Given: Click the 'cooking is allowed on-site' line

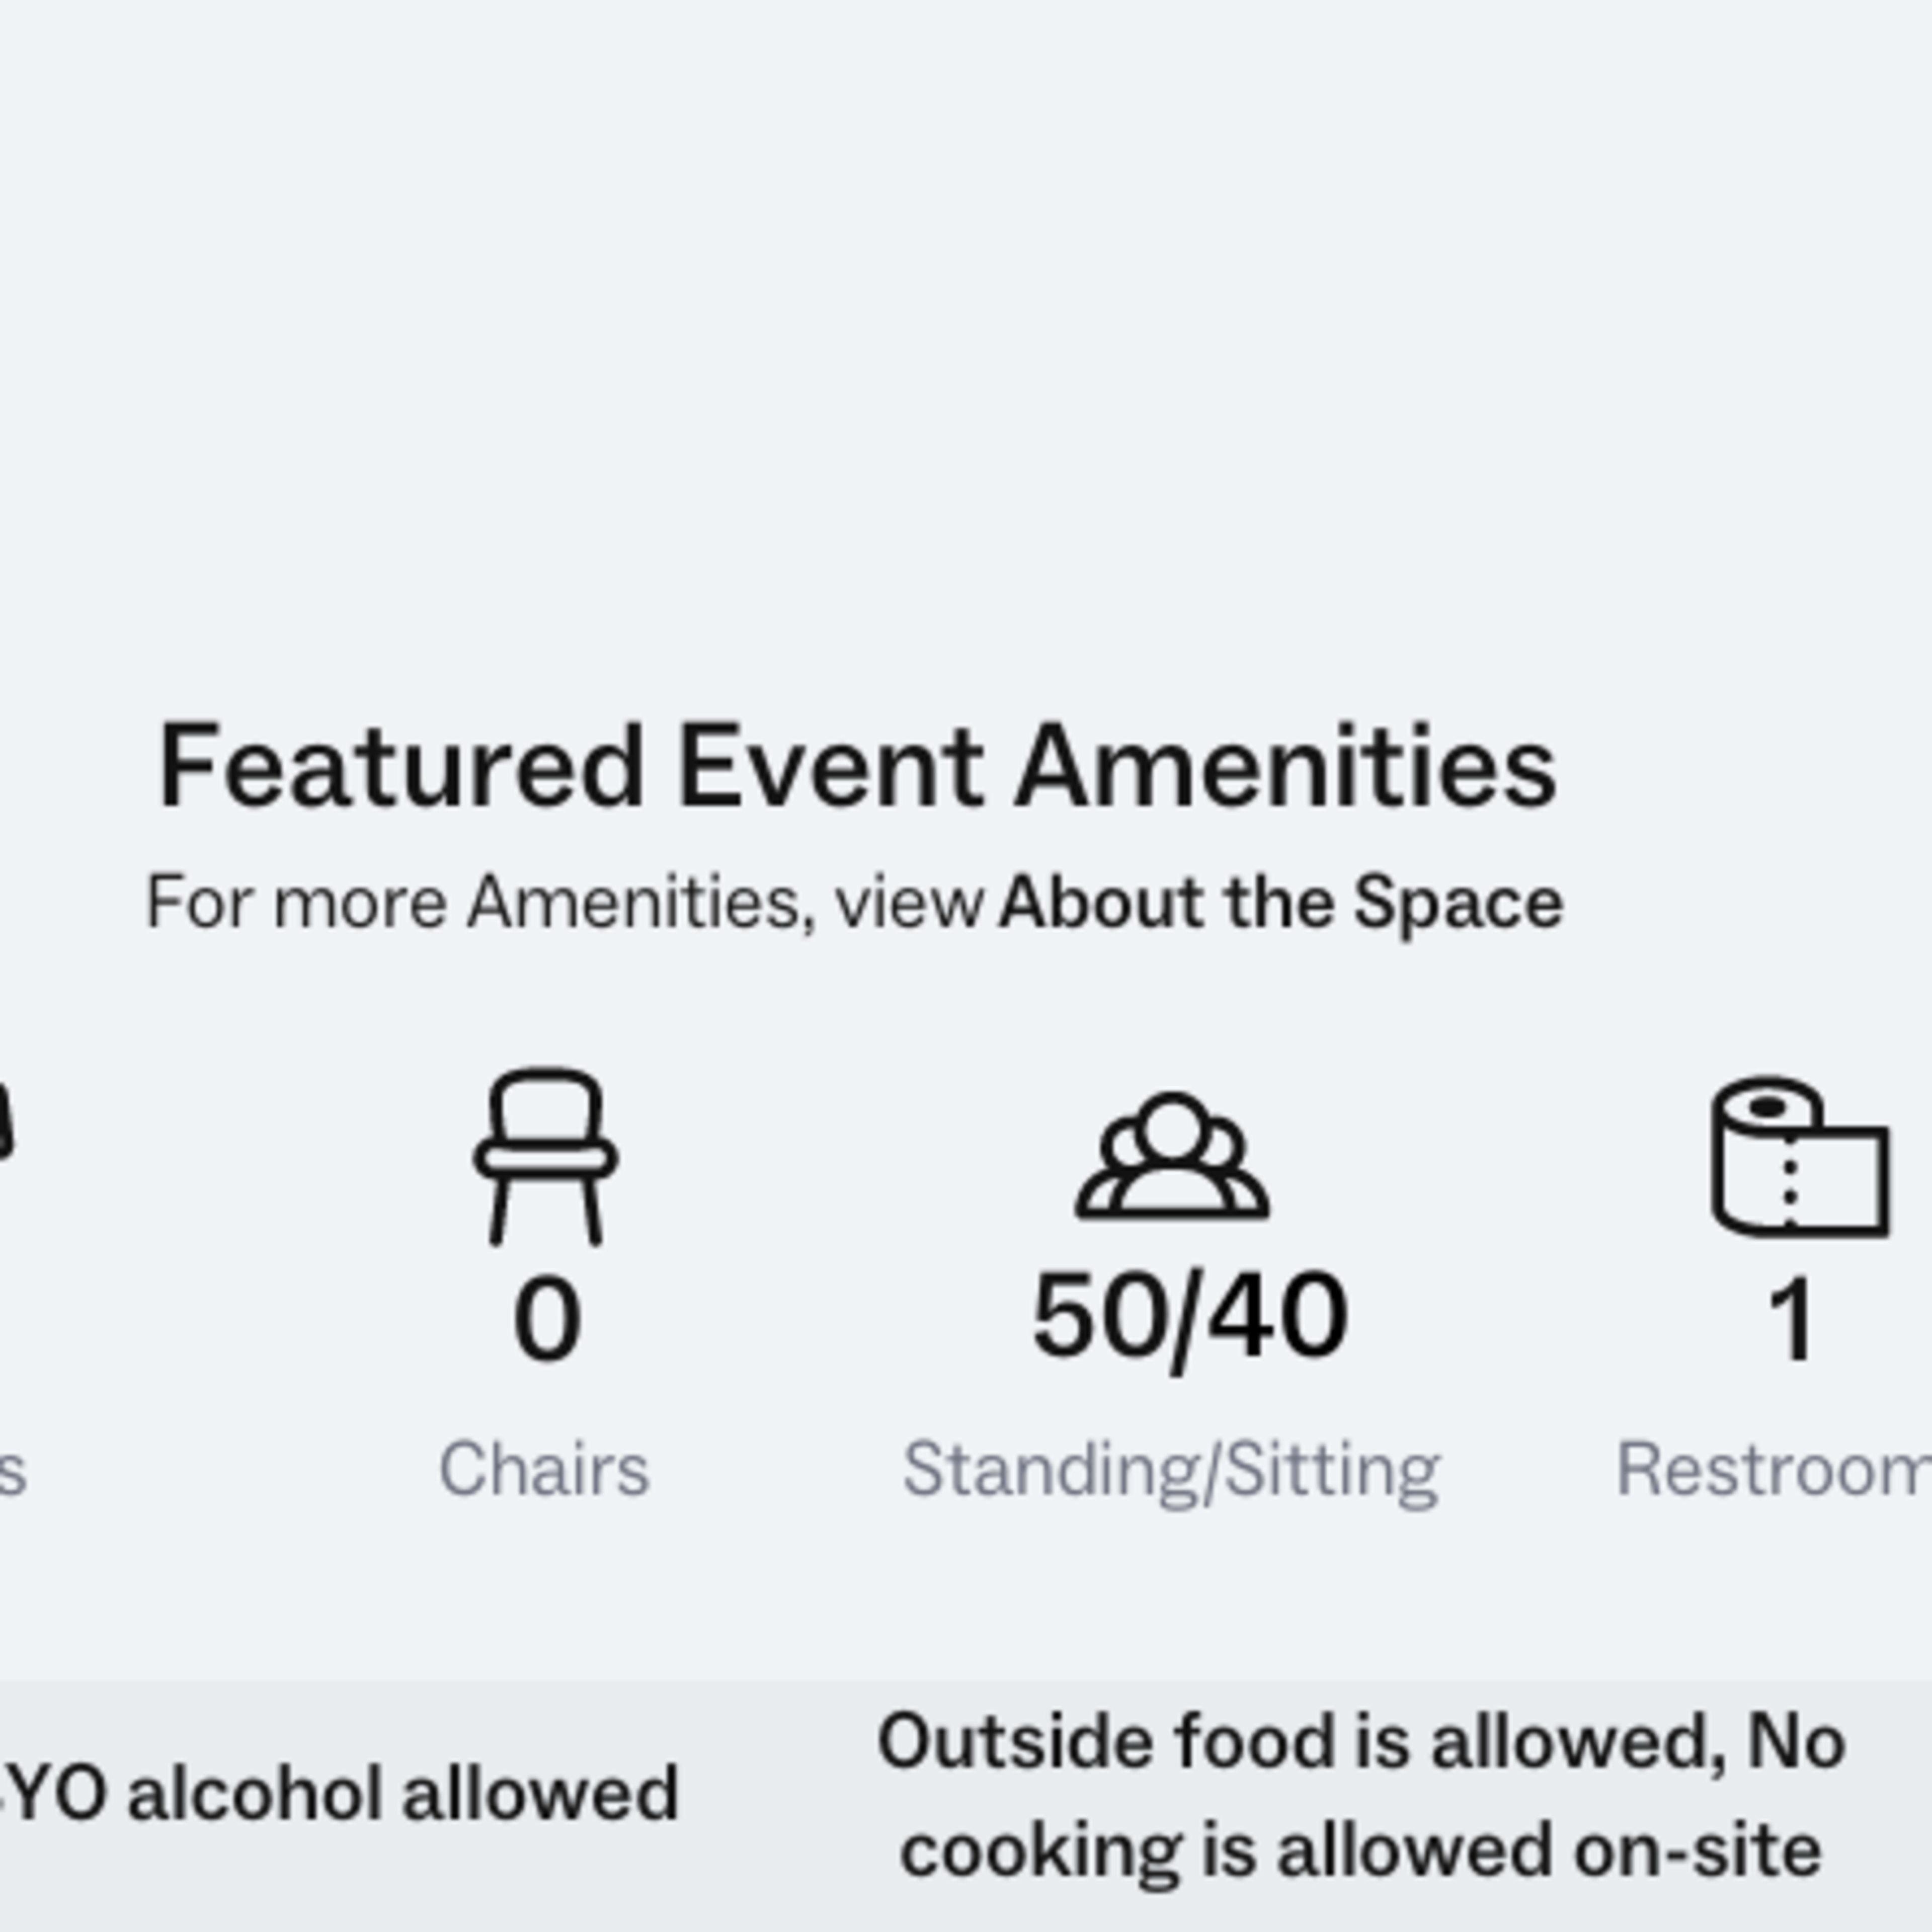Looking at the screenshot, I should pos(1361,1850).
